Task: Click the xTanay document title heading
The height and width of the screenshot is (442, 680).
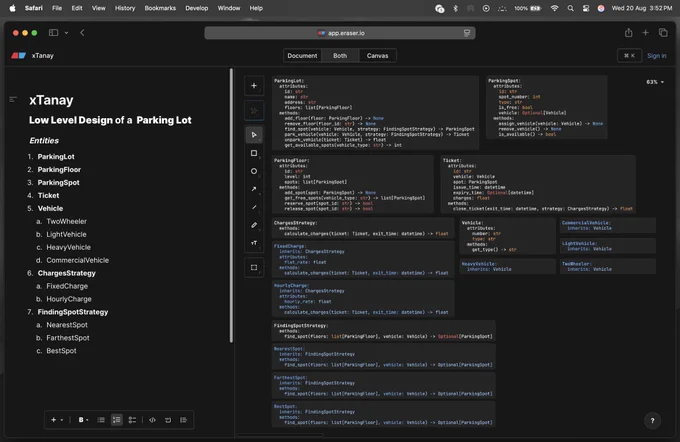Action: (x=51, y=100)
